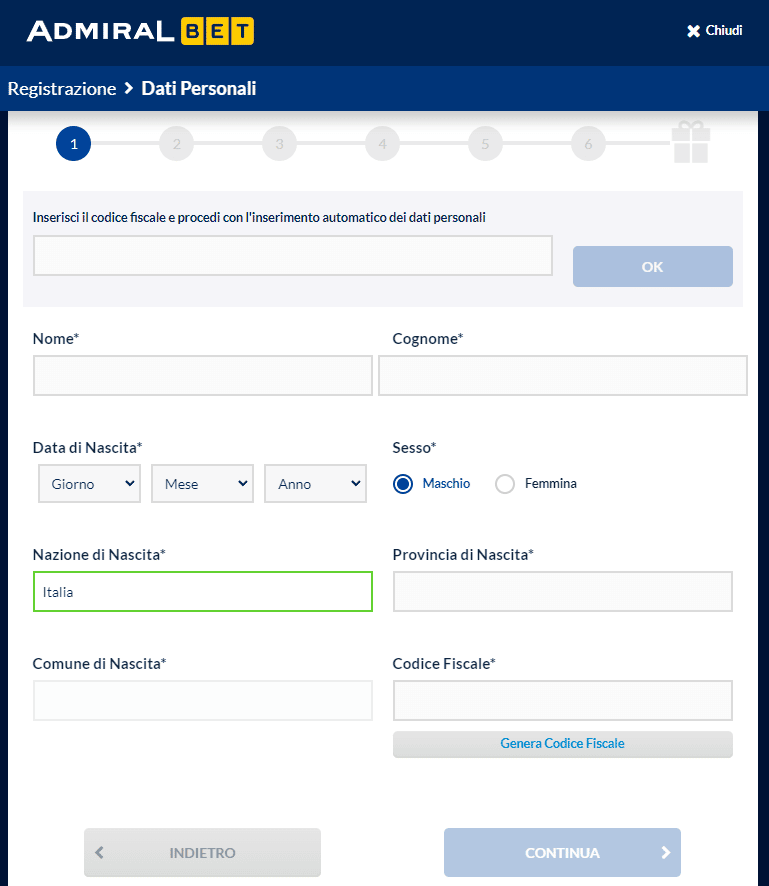The height and width of the screenshot is (886, 769).
Task: Click Genera Codice Fiscale
Action: click(562, 743)
